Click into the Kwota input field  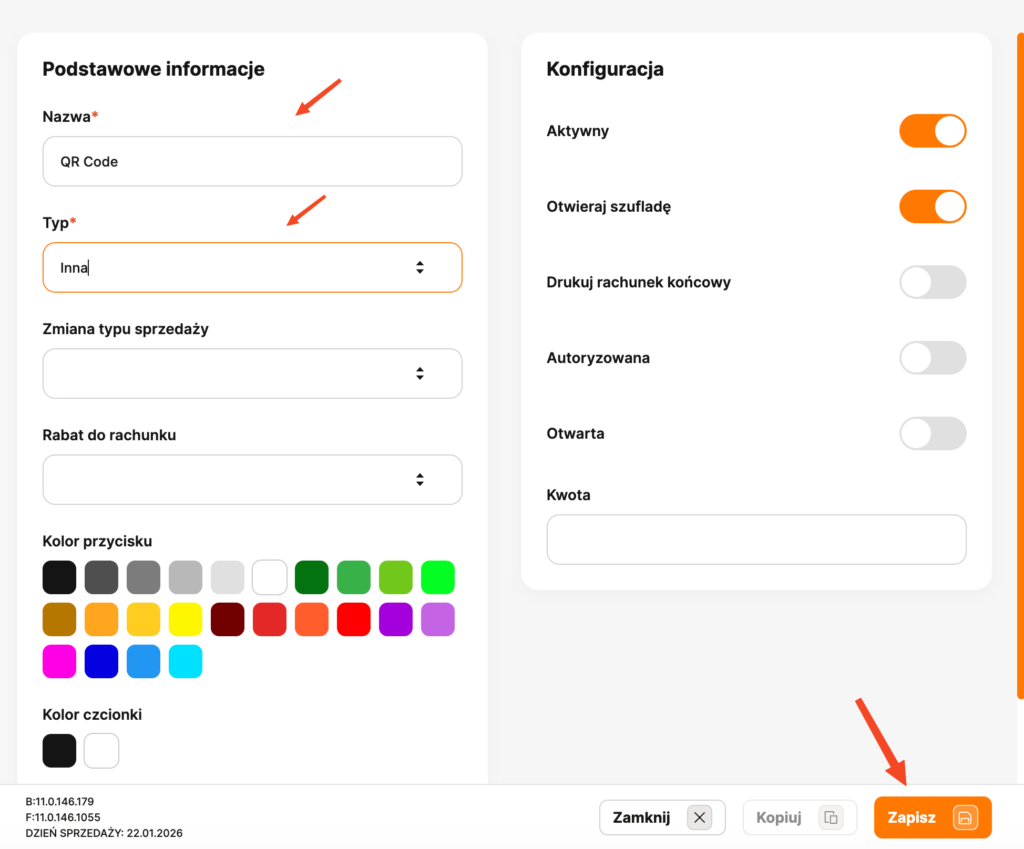point(756,540)
